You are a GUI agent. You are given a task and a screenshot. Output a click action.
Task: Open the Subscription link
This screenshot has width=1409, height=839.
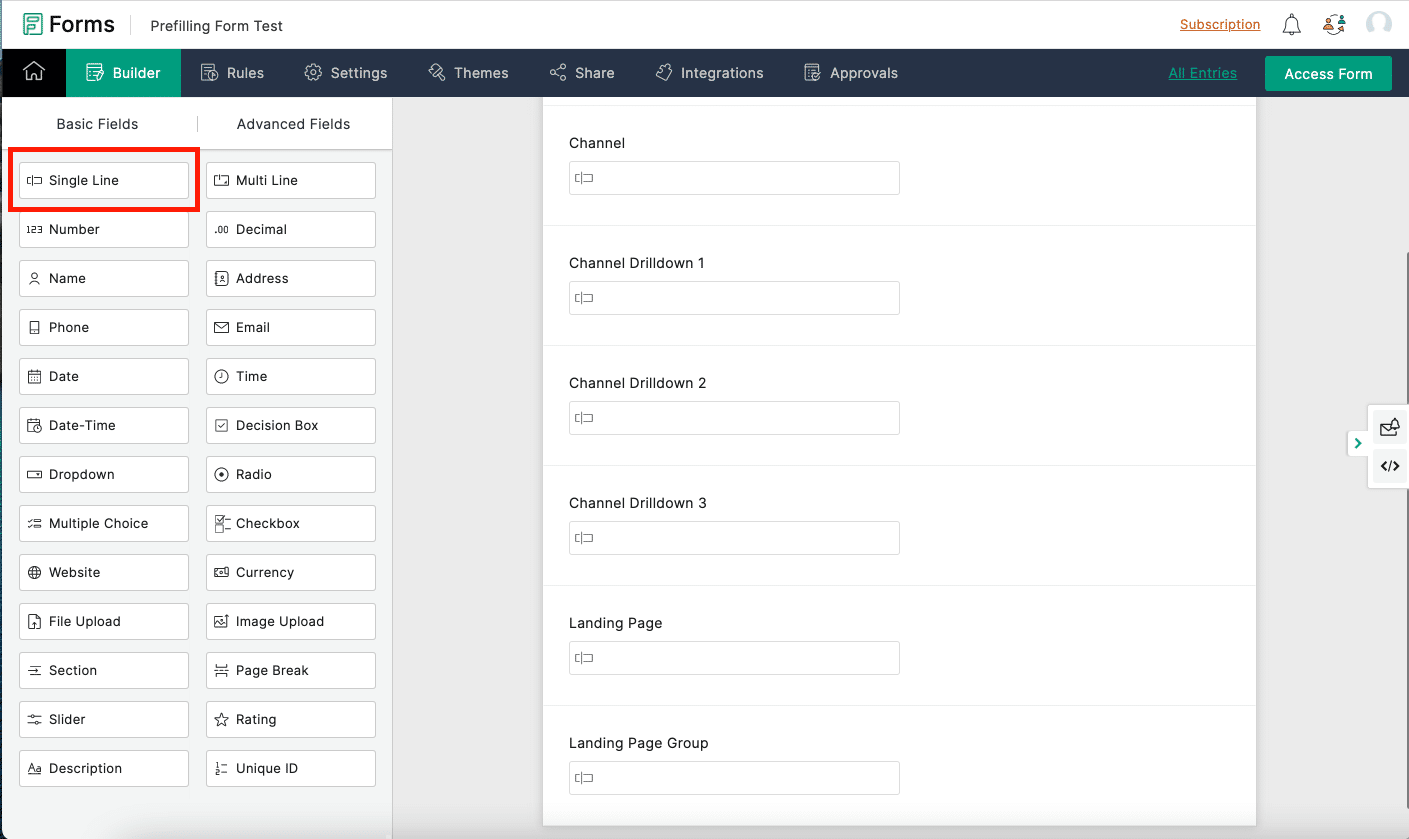(x=1220, y=25)
